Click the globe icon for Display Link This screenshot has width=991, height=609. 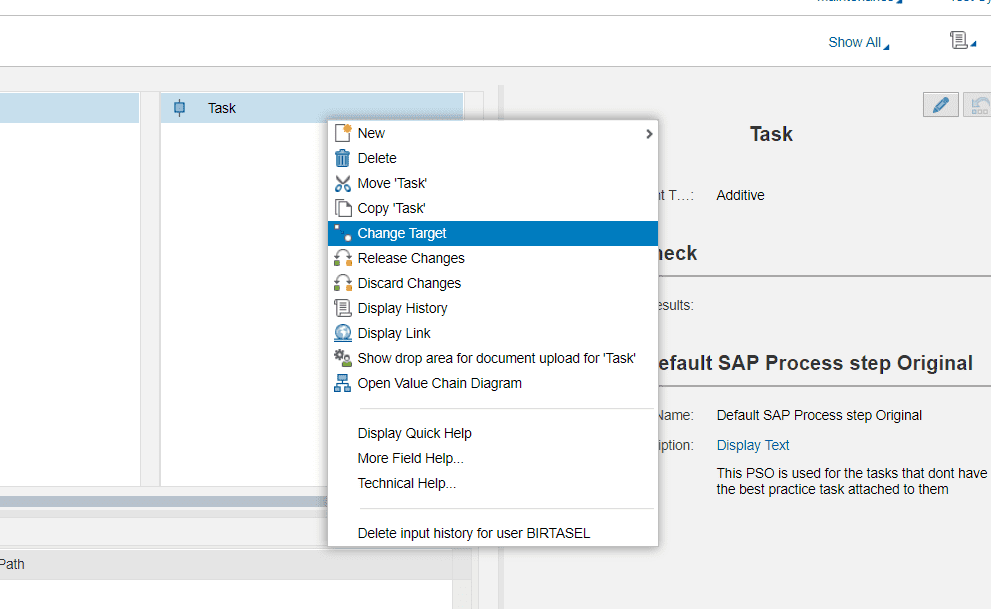342,333
